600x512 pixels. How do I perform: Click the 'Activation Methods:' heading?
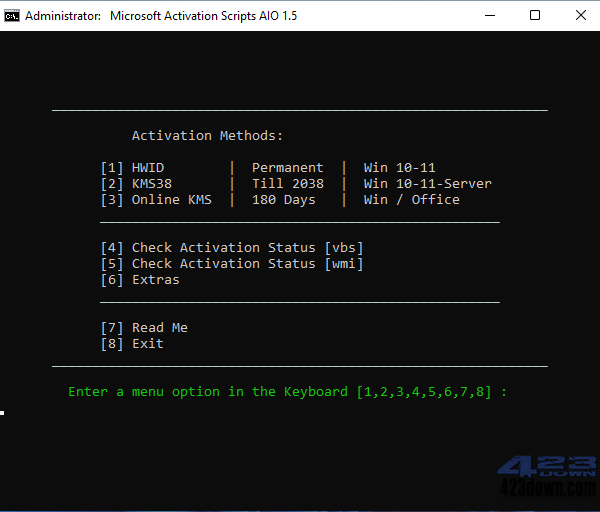[x=207, y=136]
